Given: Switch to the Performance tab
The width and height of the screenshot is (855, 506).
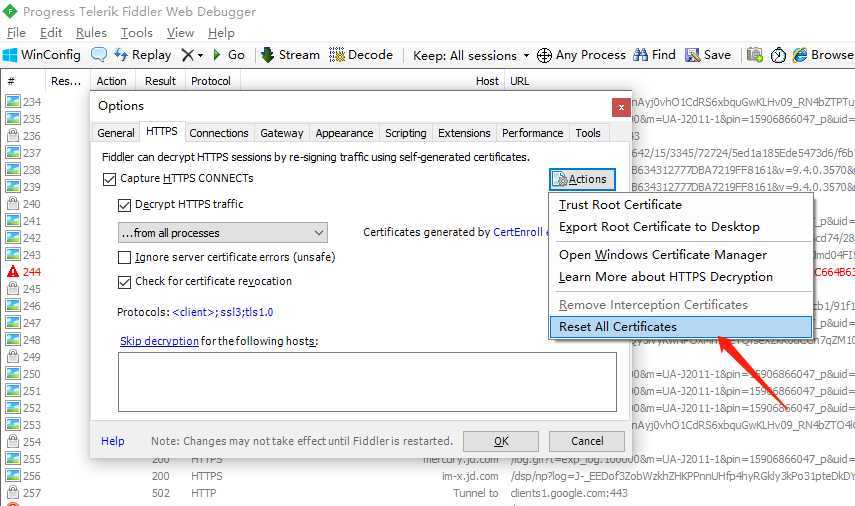Looking at the screenshot, I should pos(532,133).
